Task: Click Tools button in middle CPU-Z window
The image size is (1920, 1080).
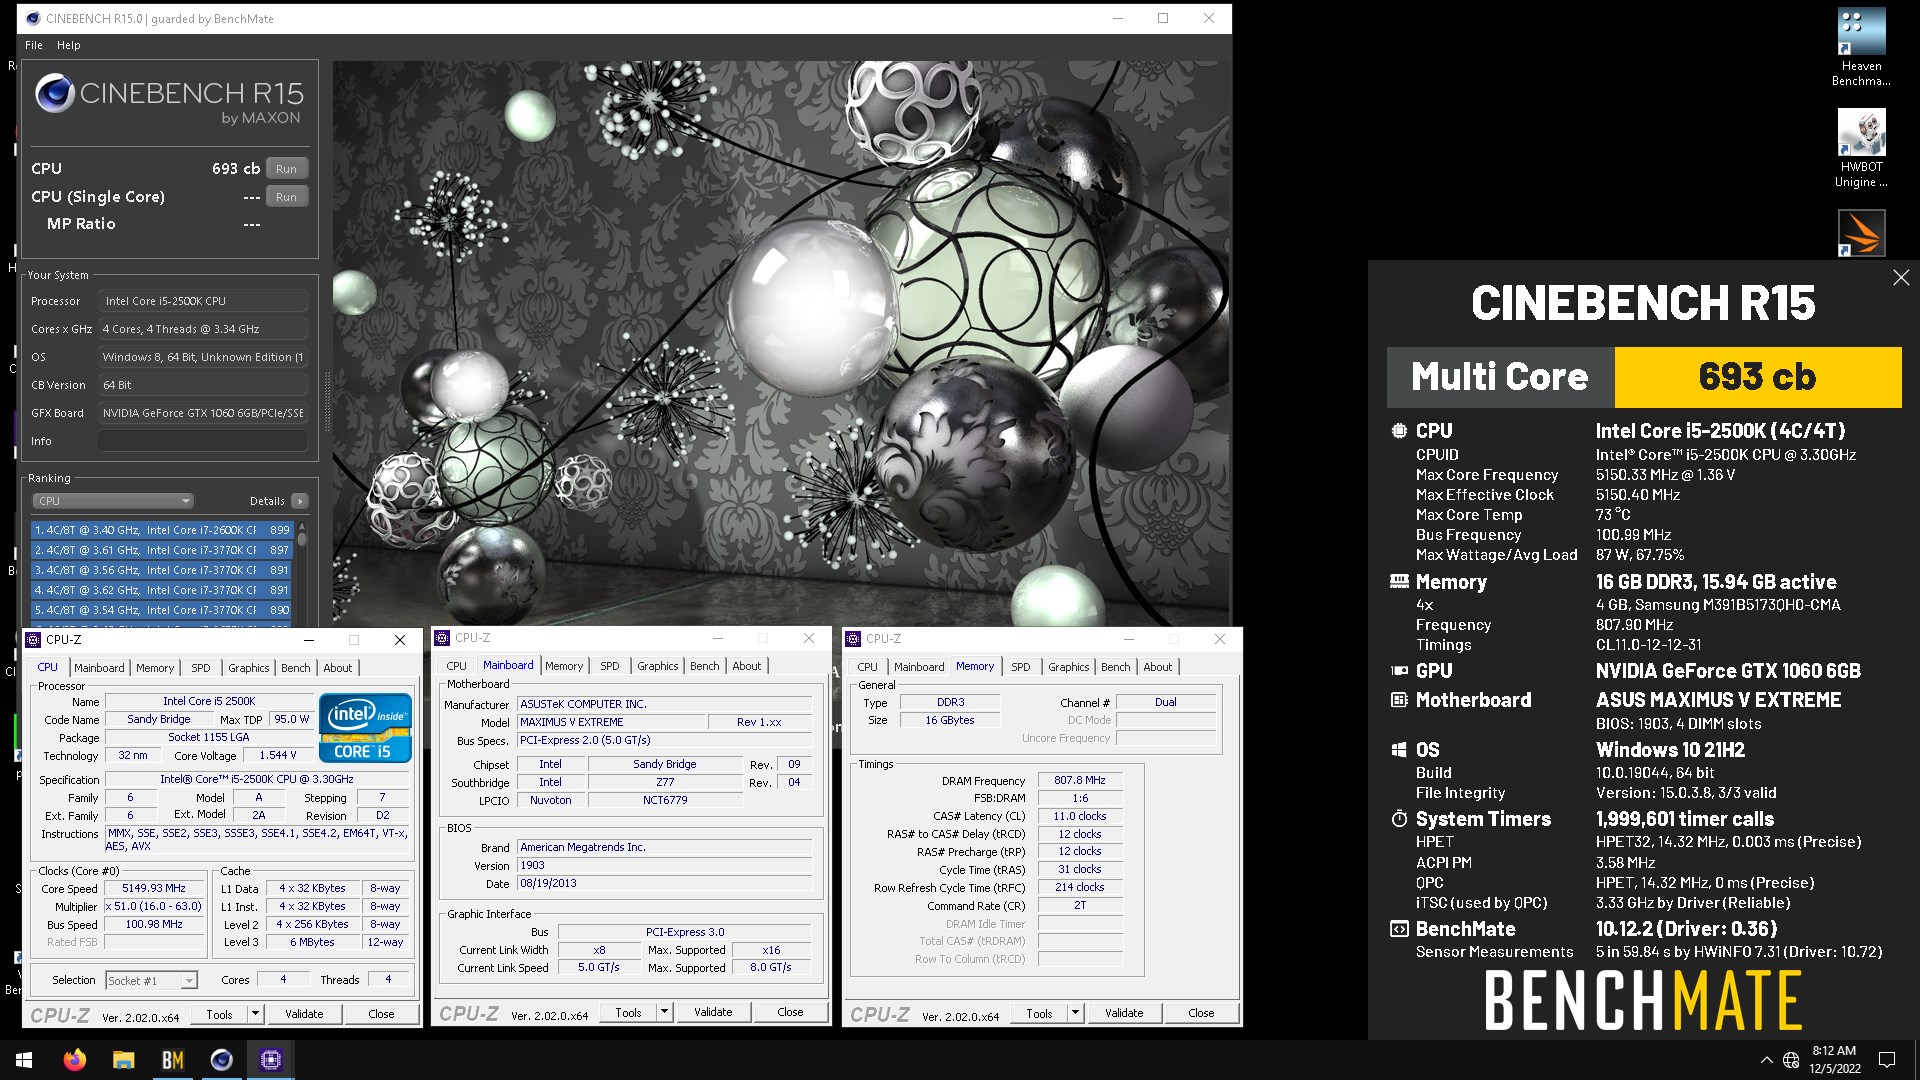Action: point(628,1012)
